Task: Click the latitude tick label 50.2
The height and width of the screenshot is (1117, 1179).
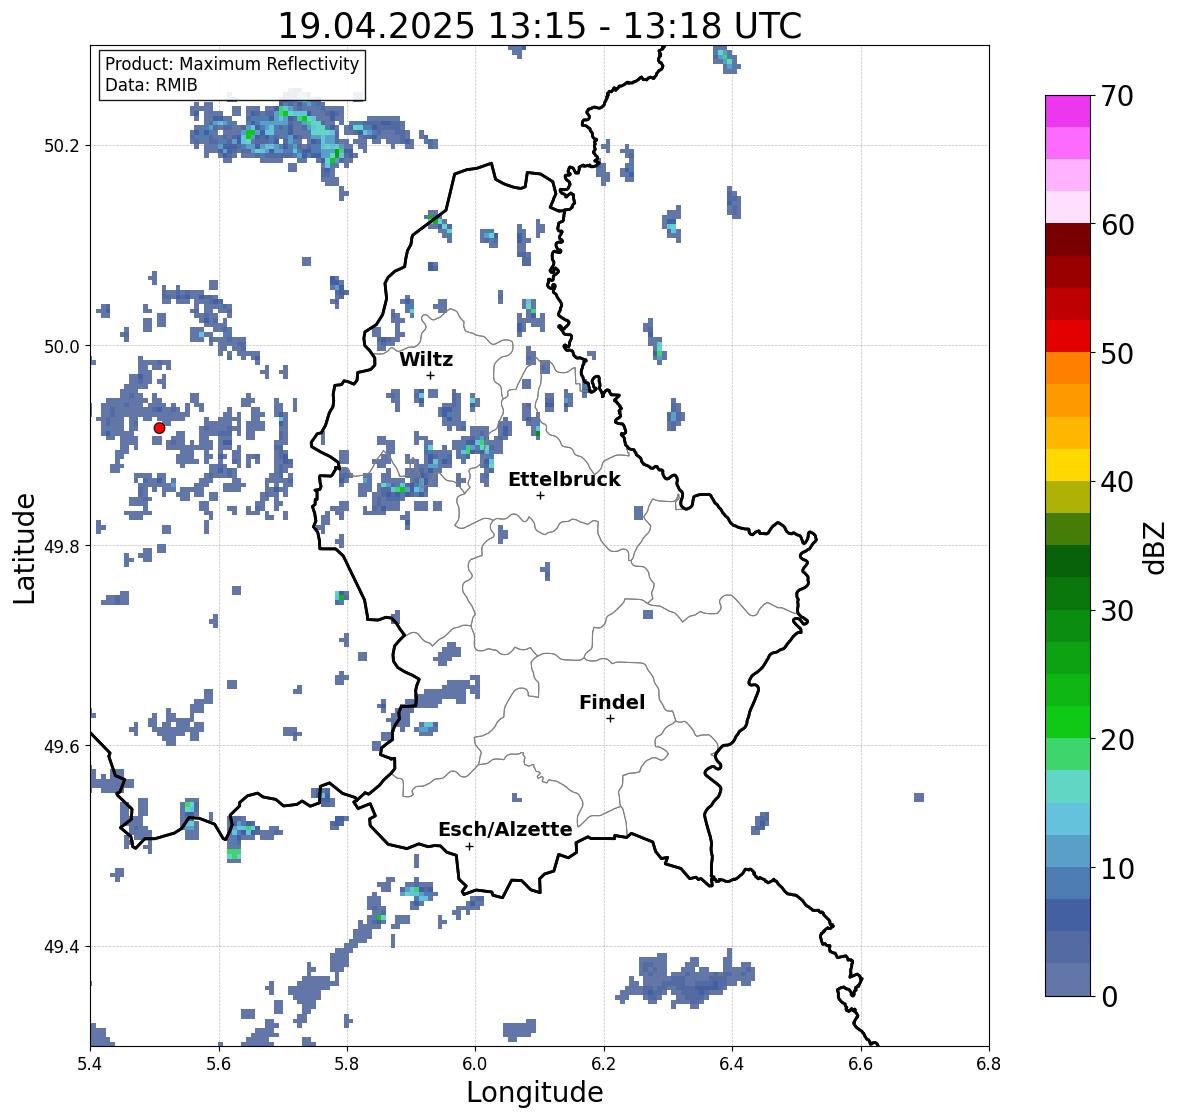Action: (x=61, y=146)
